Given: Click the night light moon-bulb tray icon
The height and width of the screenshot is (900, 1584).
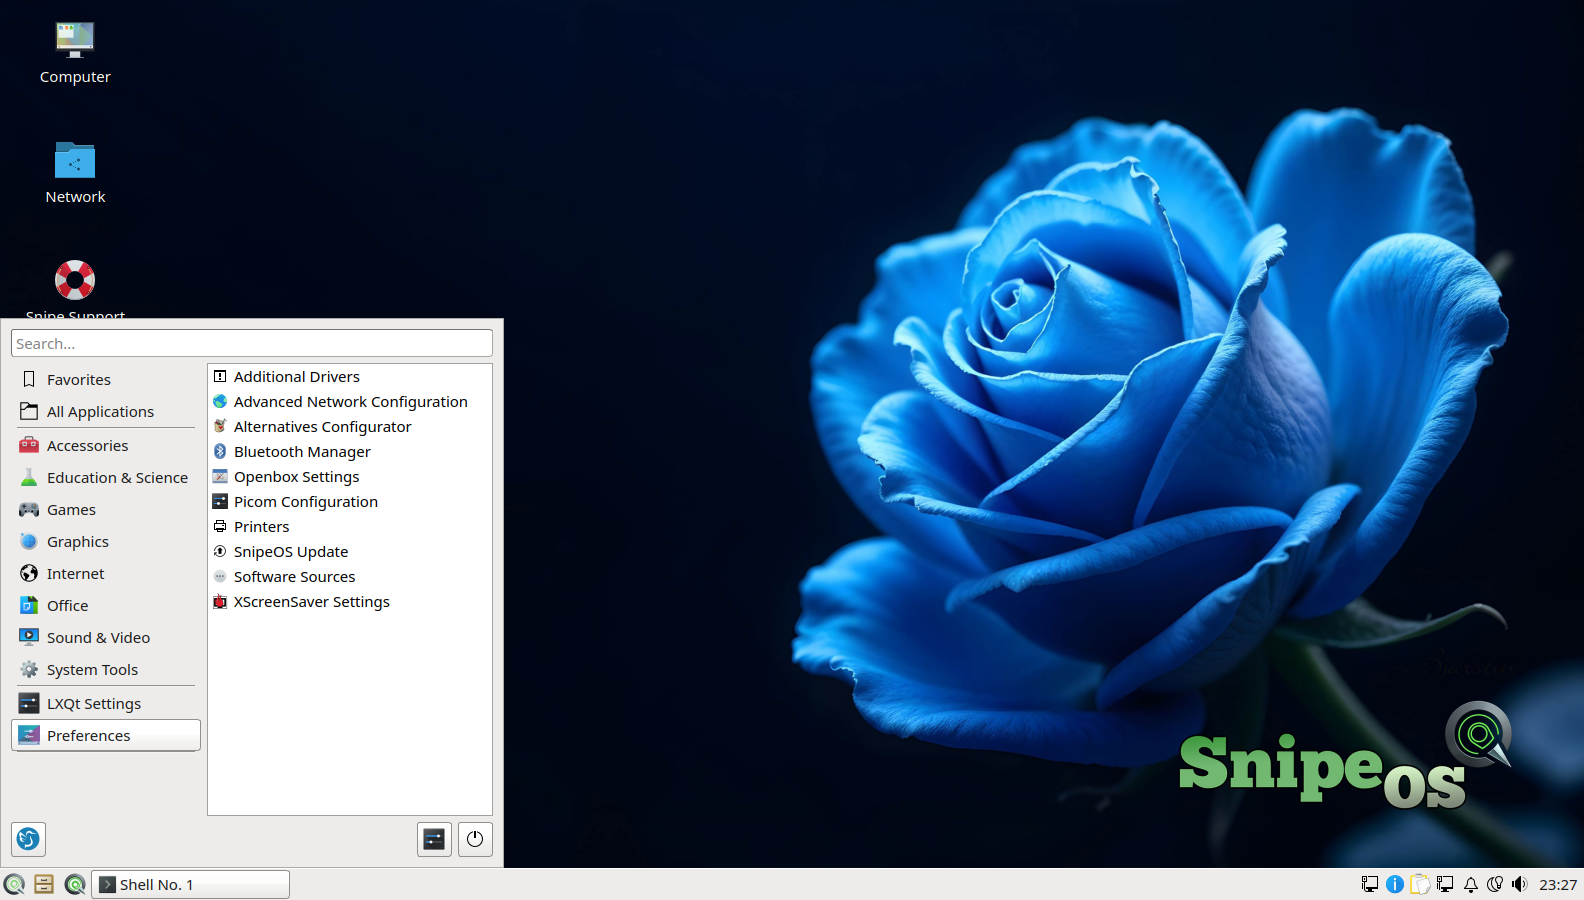Looking at the screenshot, I should (1495, 884).
